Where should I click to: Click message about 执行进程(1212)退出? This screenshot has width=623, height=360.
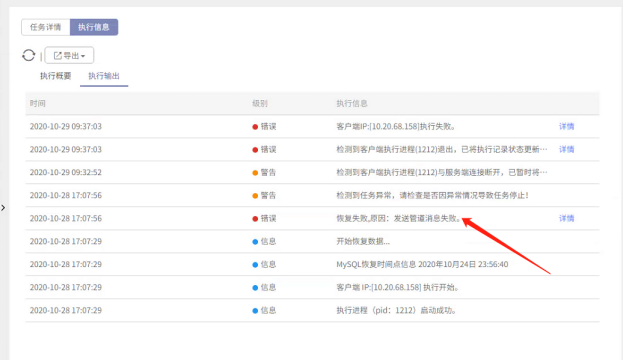(442, 149)
